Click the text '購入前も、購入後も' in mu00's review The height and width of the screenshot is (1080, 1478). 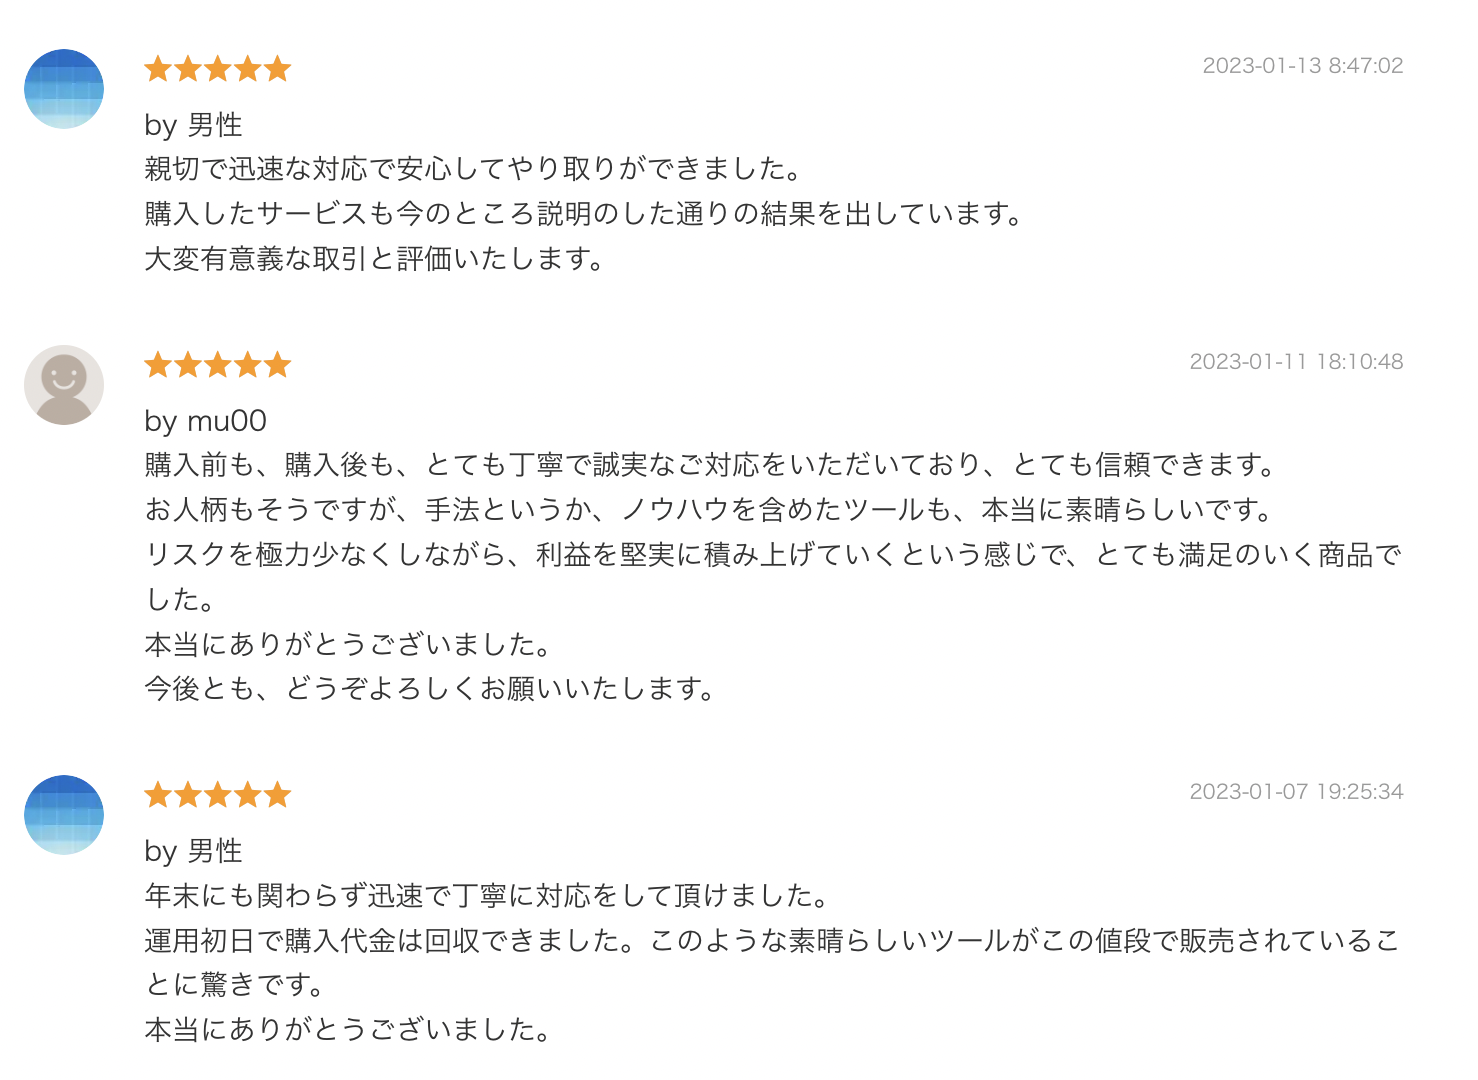tap(270, 465)
